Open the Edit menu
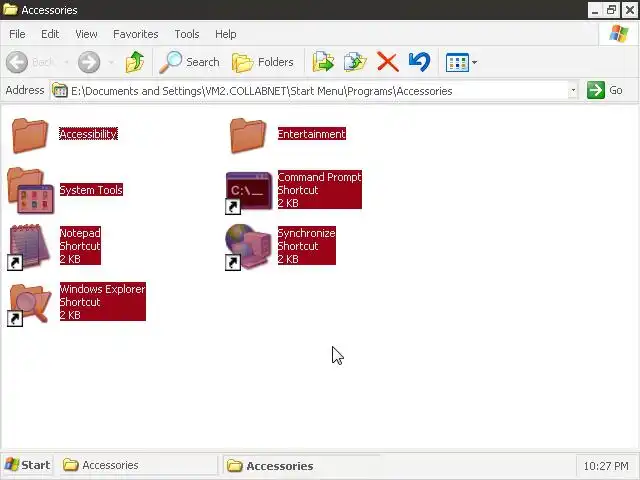Image resolution: width=640 pixels, height=480 pixels. coord(50,34)
